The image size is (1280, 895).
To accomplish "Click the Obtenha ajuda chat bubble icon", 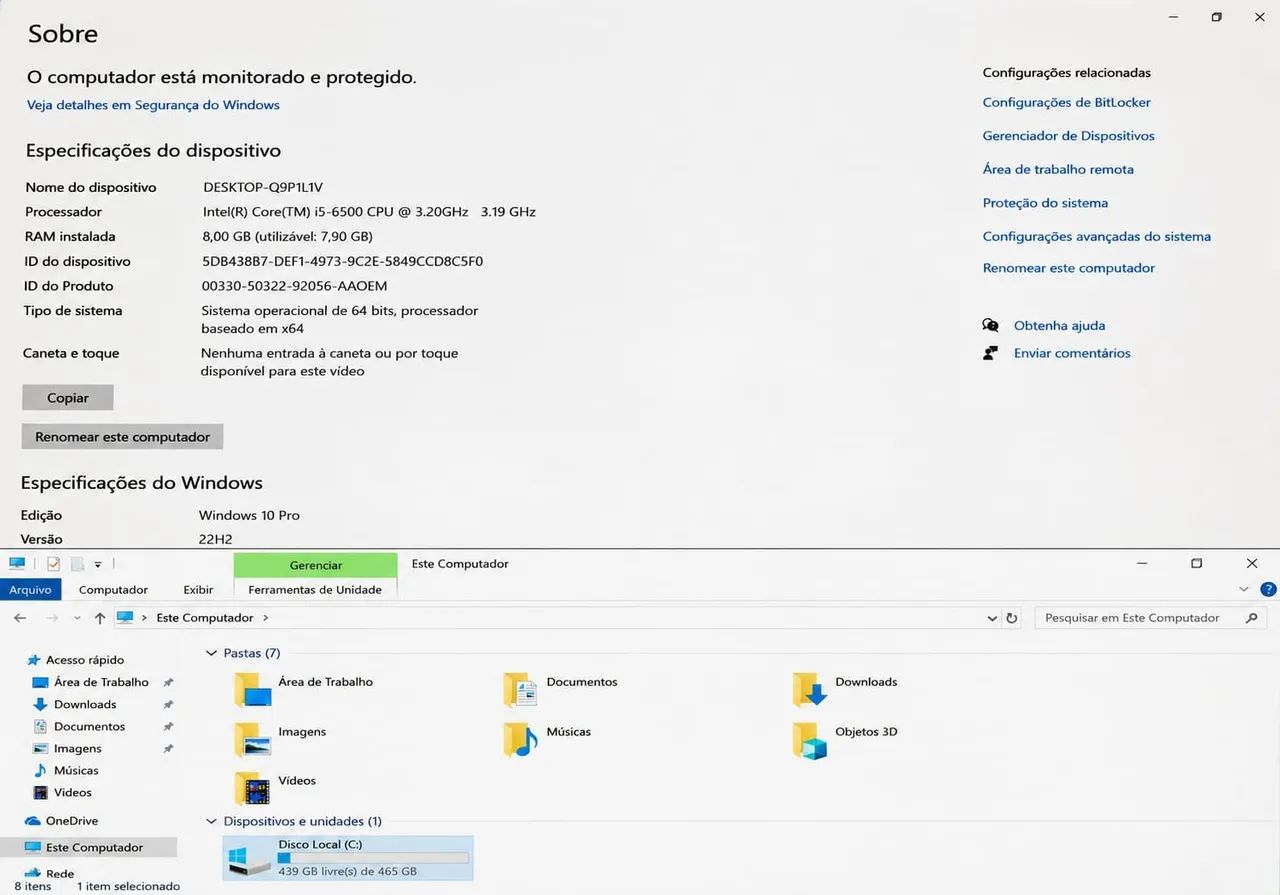I will point(990,325).
